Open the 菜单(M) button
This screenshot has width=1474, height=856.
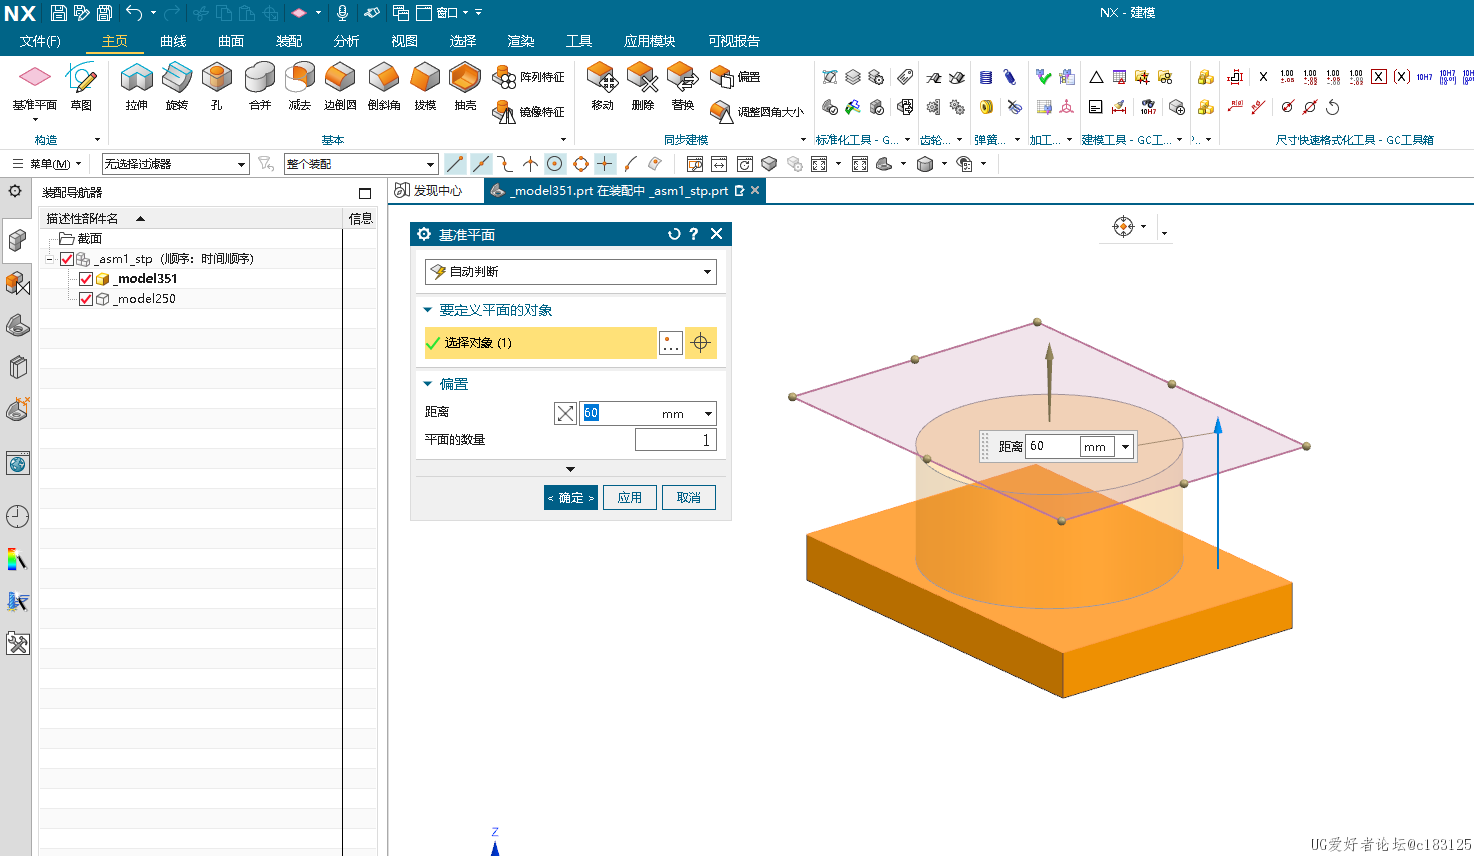point(47,164)
